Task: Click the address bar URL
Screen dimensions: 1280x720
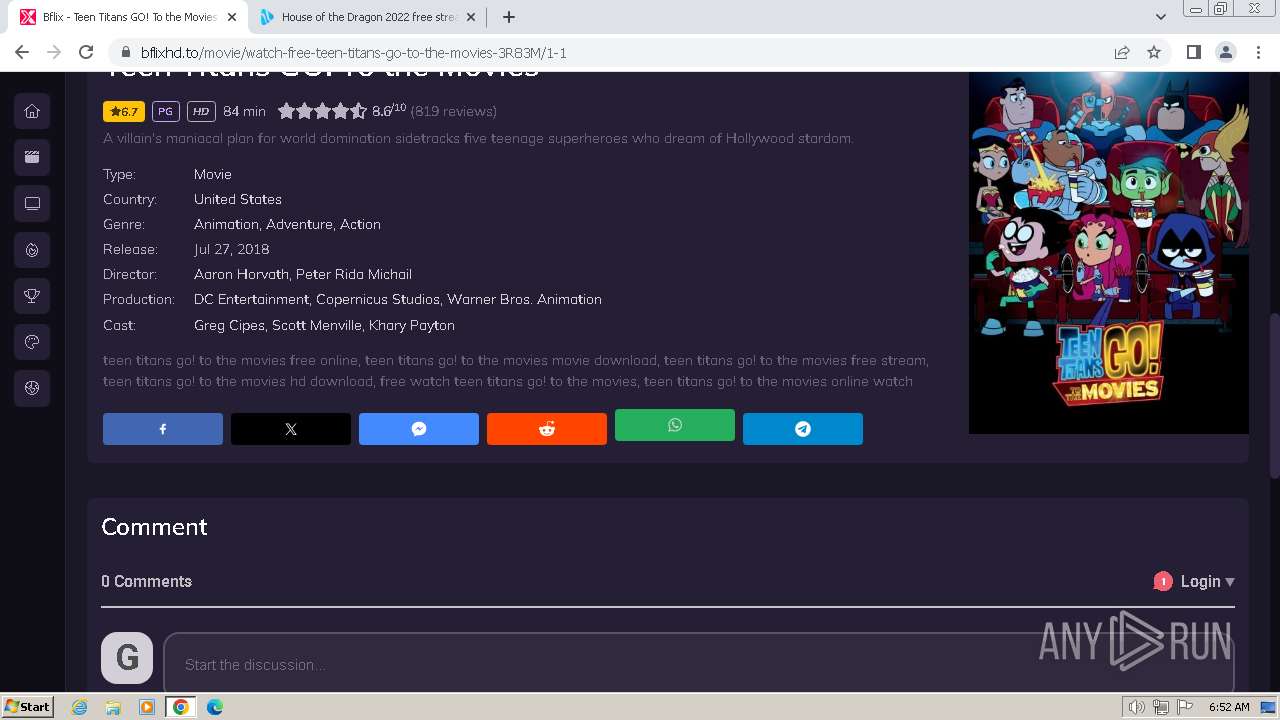Action: [353, 52]
